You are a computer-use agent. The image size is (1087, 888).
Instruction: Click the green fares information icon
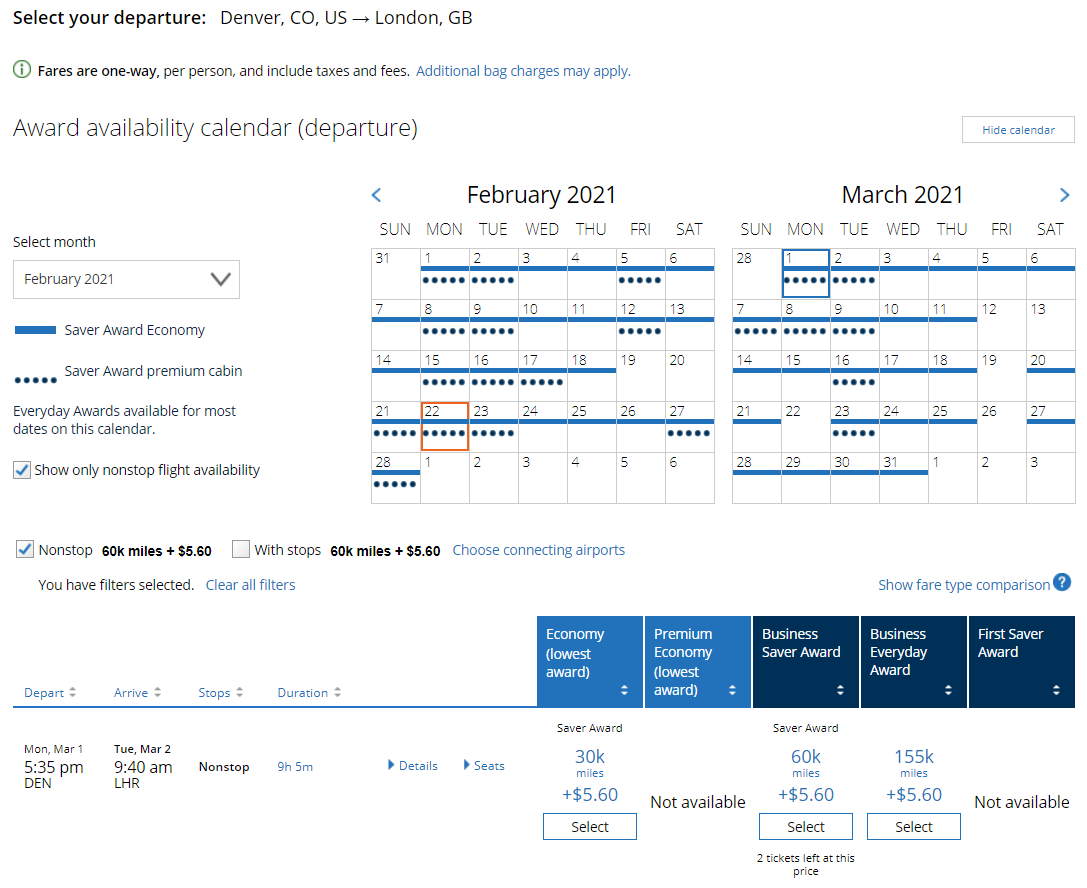tap(22, 70)
